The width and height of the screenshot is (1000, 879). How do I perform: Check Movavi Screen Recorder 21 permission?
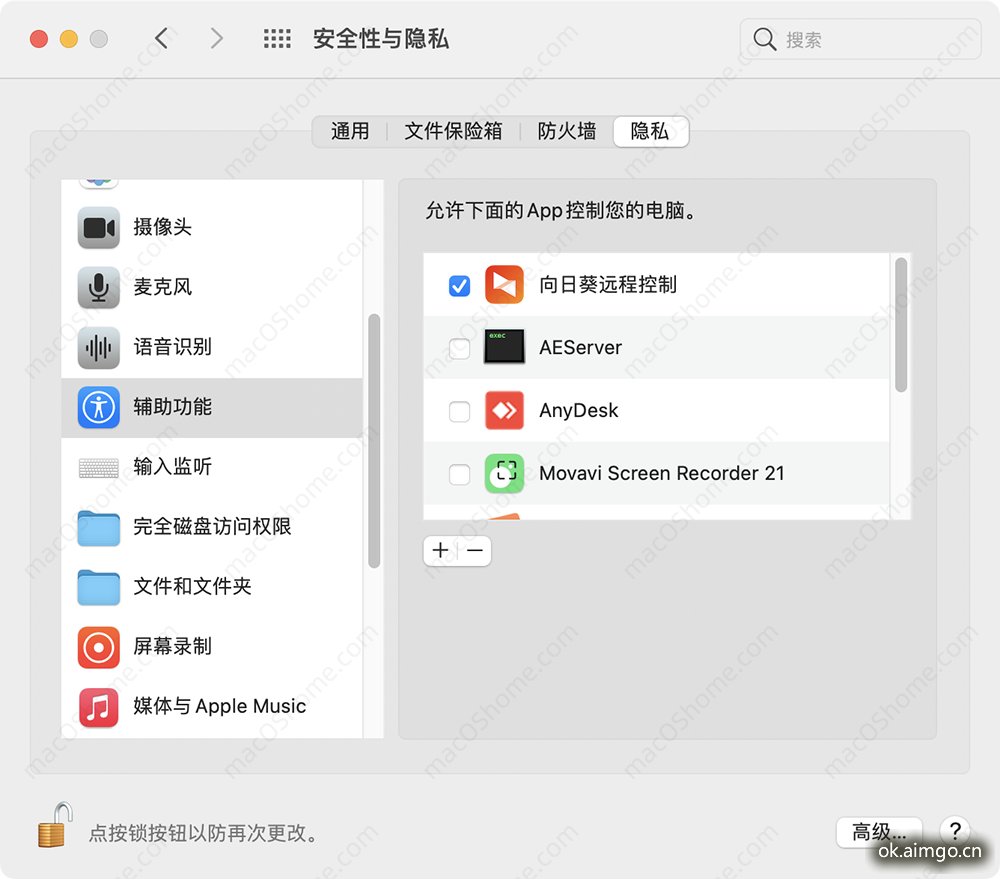(459, 474)
